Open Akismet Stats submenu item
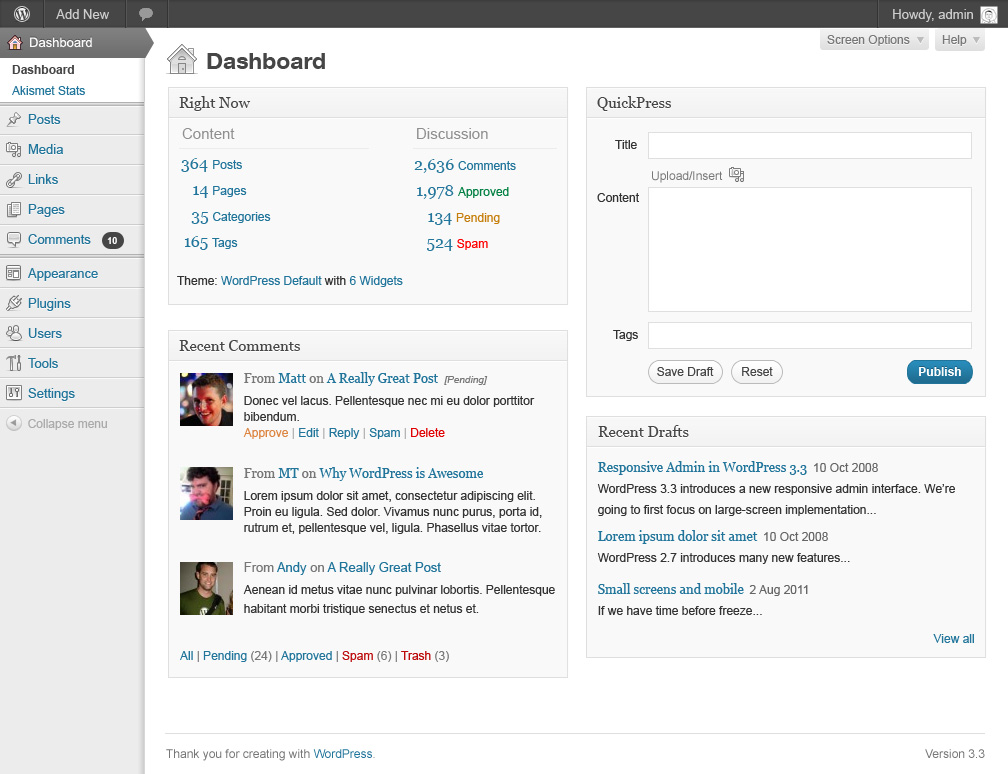Screen dimensions: 1008x774 click(x=48, y=91)
